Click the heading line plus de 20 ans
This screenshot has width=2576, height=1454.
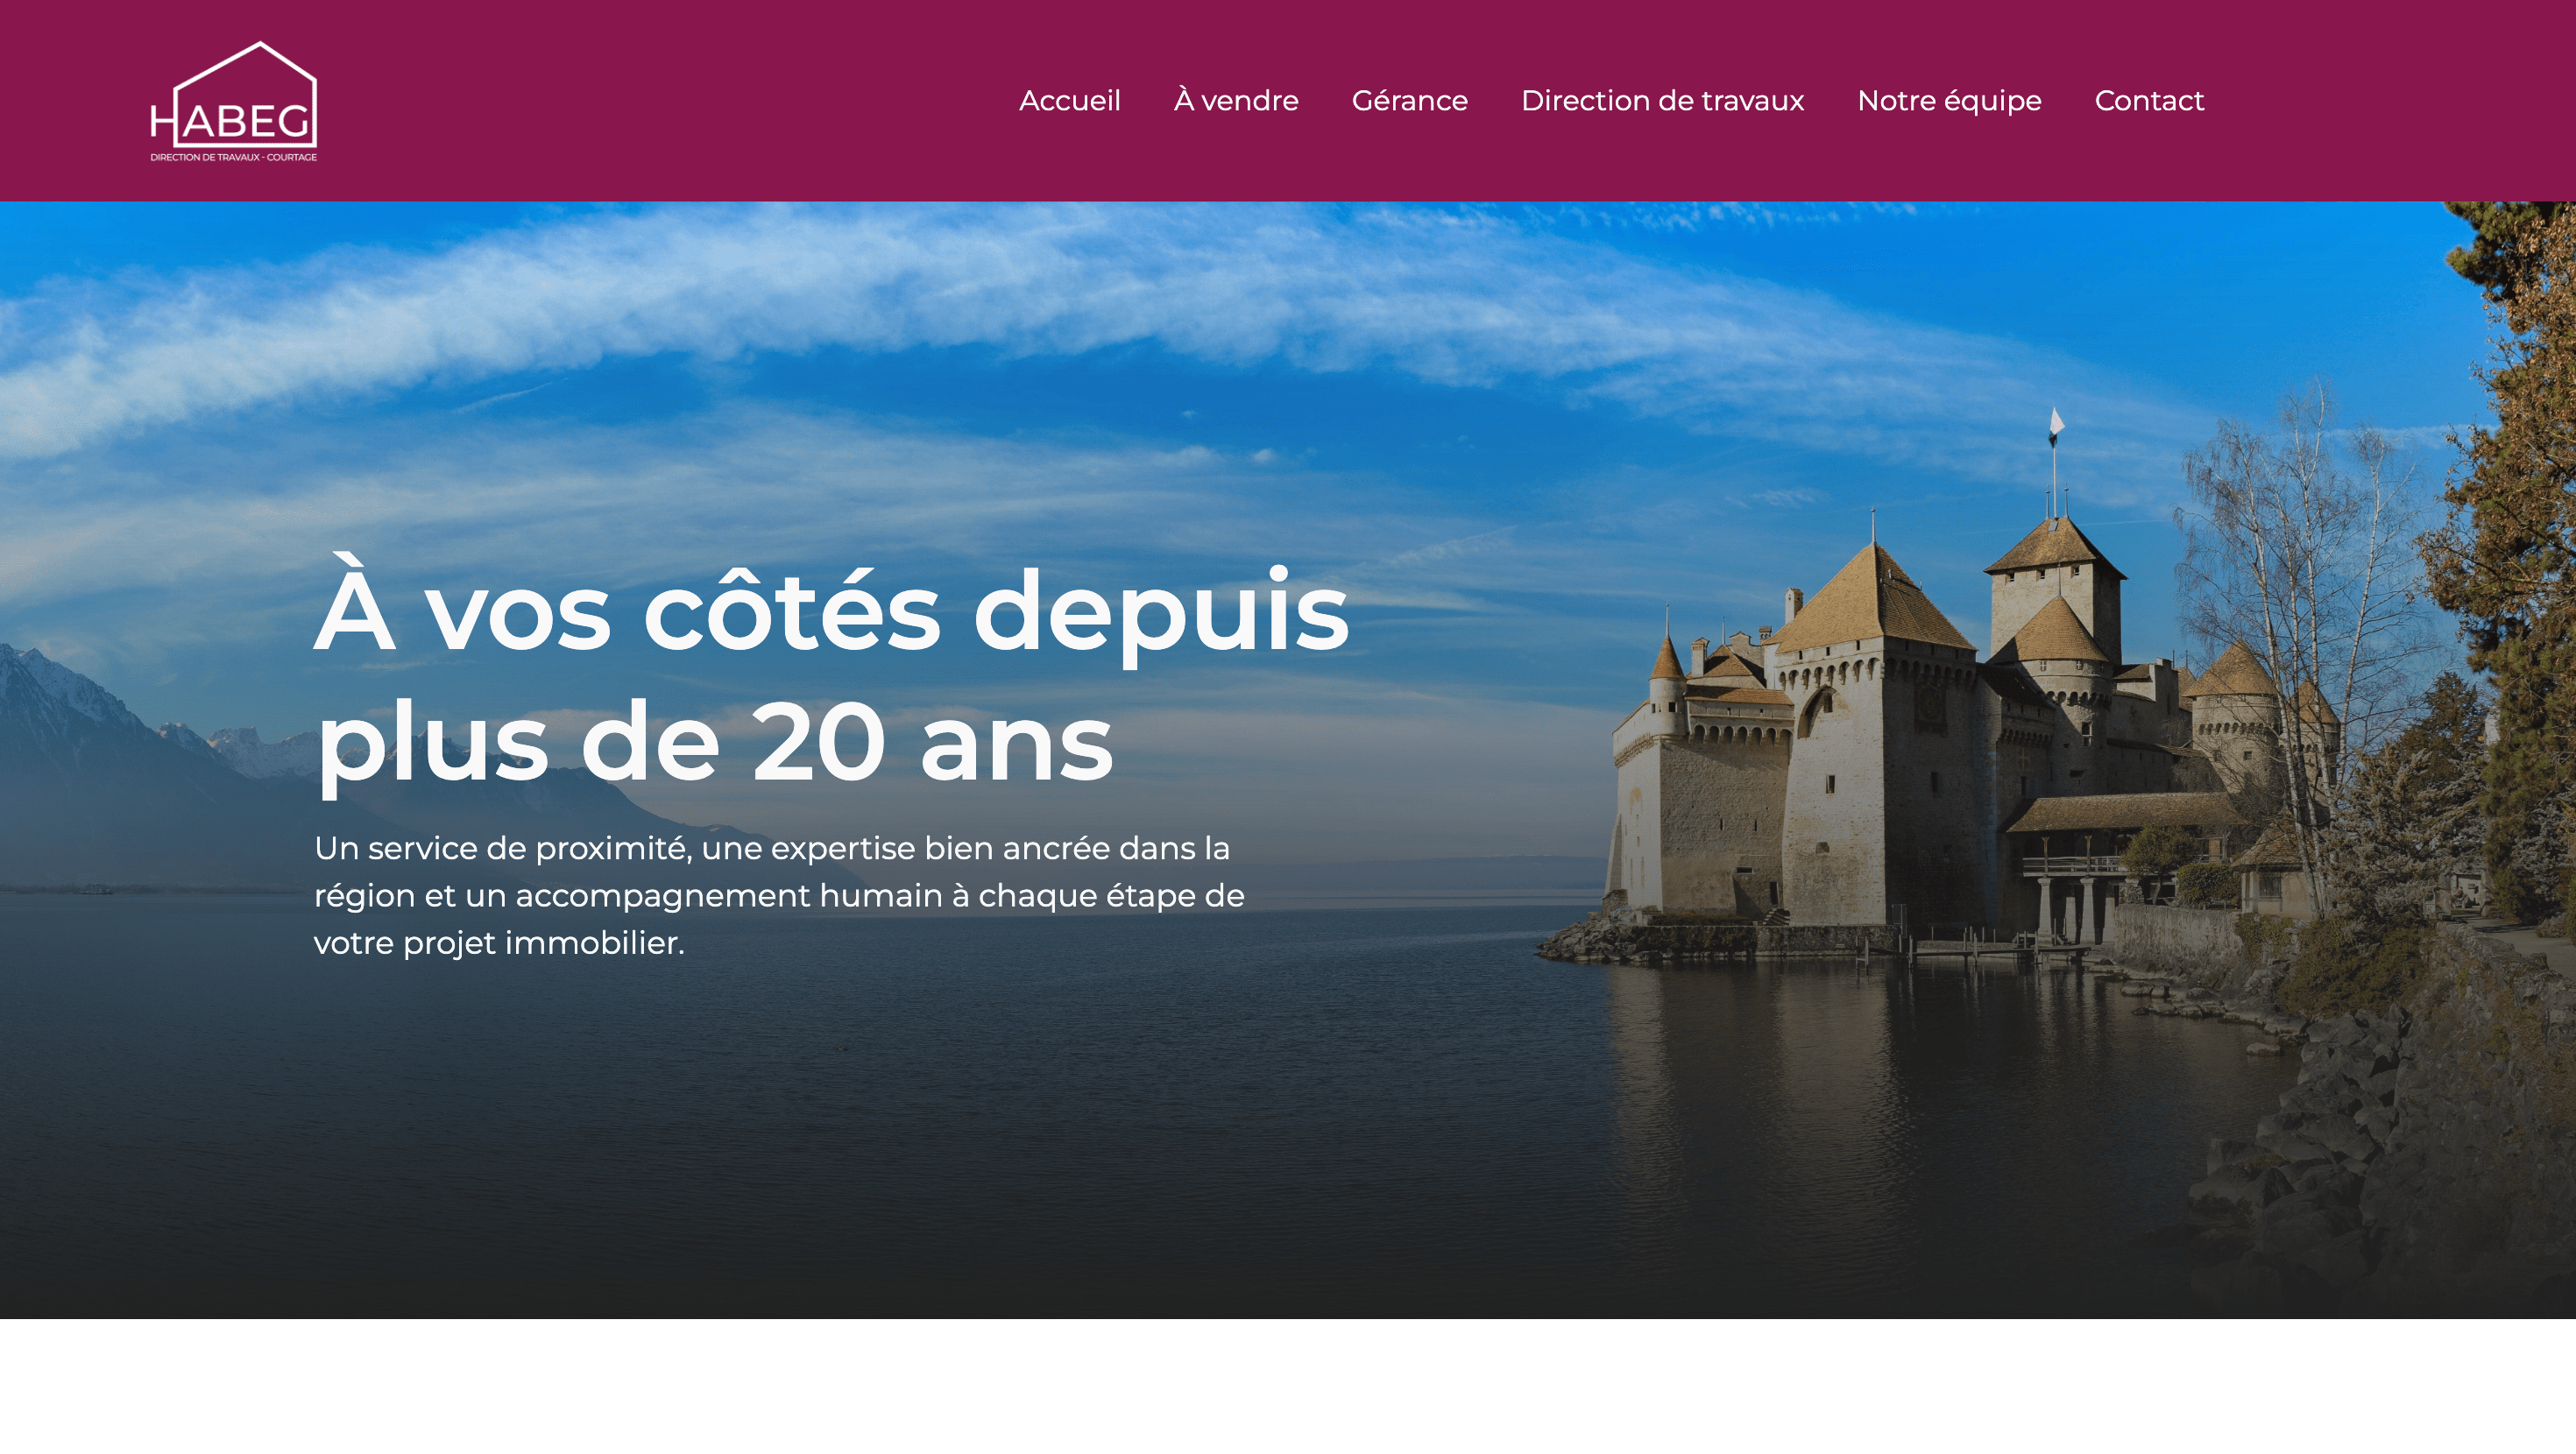(x=714, y=742)
